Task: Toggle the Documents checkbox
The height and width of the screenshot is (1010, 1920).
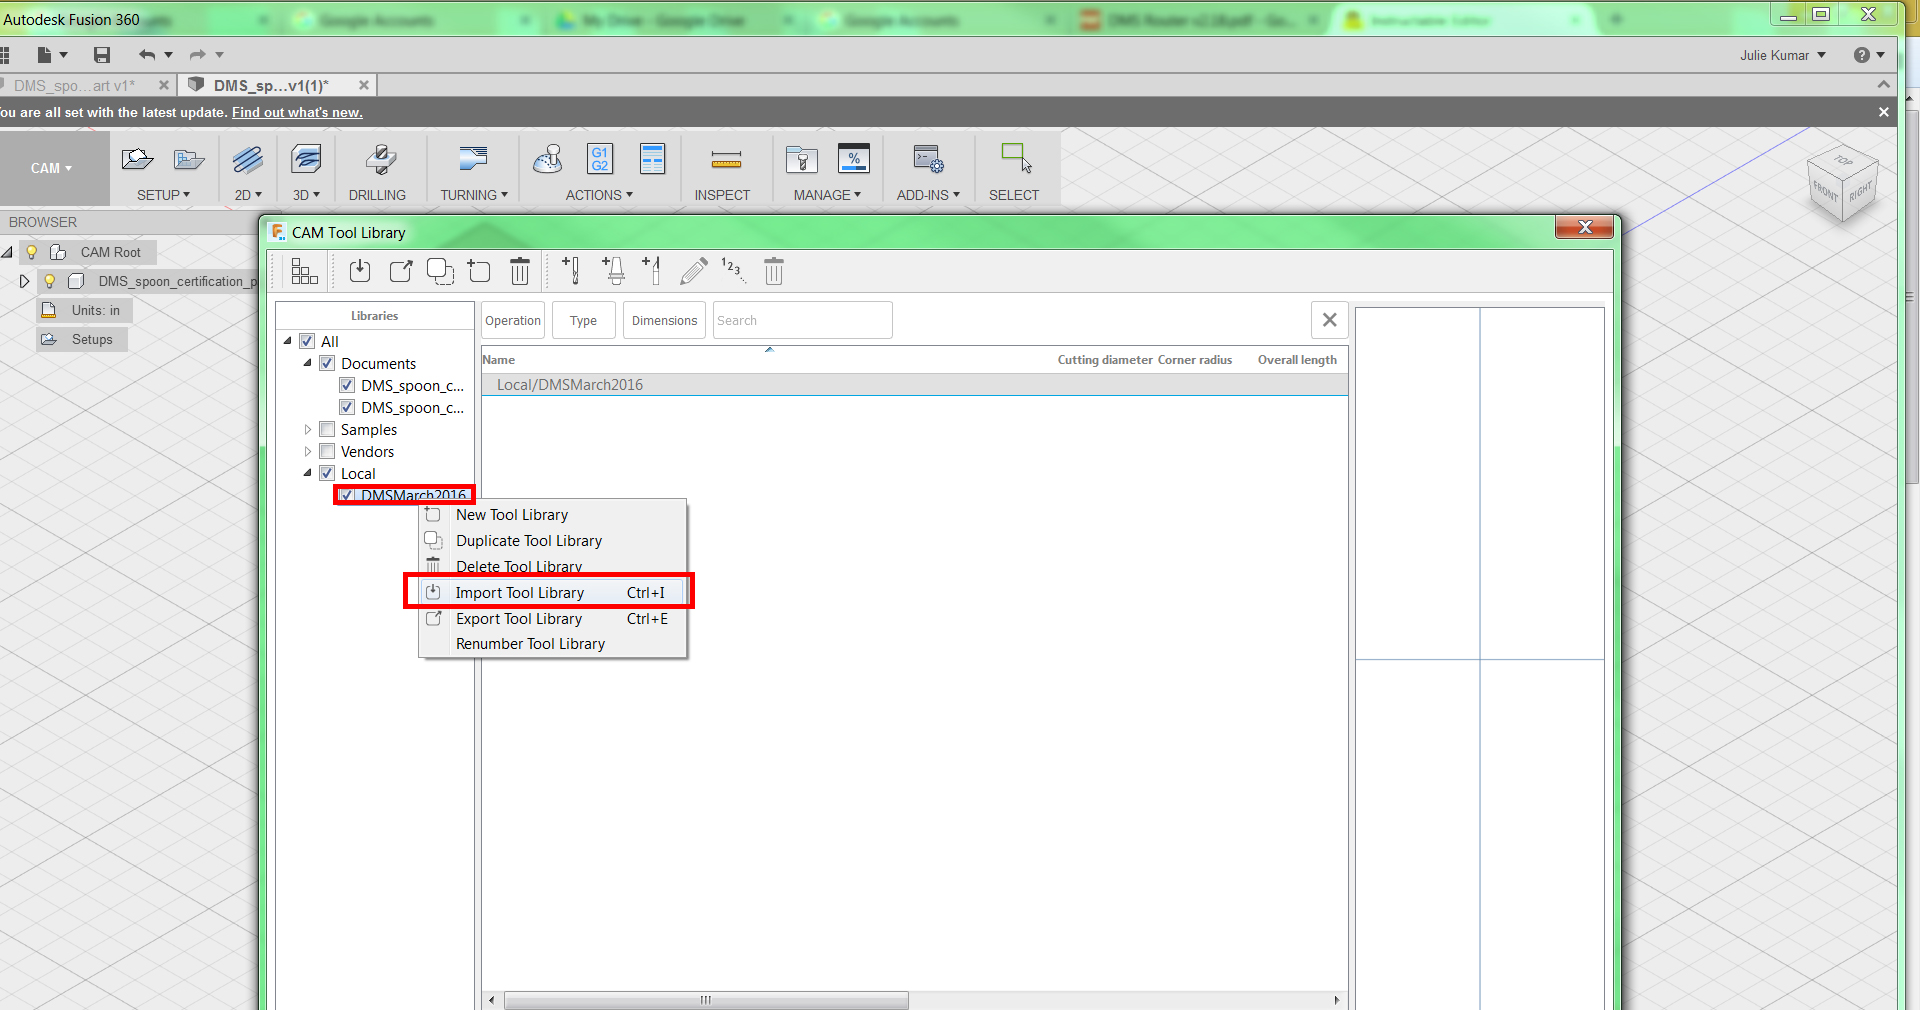Action: click(x=327, y=363)
